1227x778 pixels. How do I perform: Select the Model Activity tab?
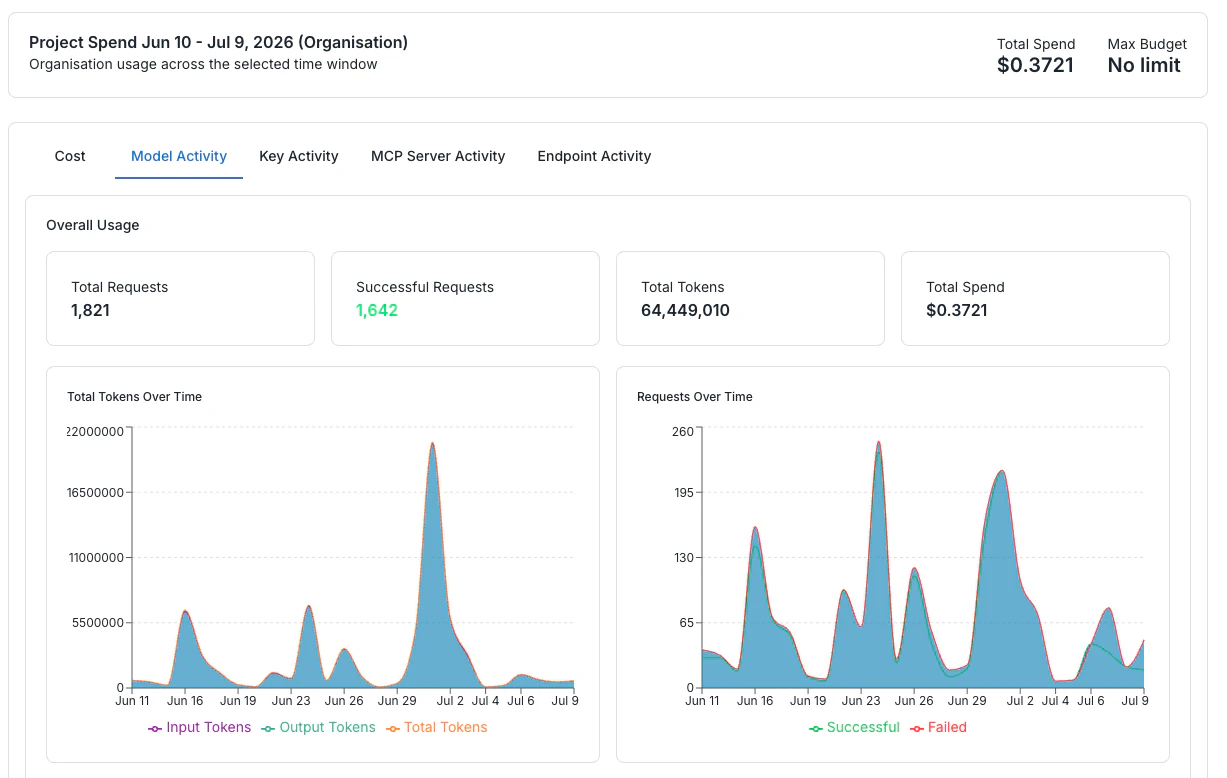tap(179, 156)
